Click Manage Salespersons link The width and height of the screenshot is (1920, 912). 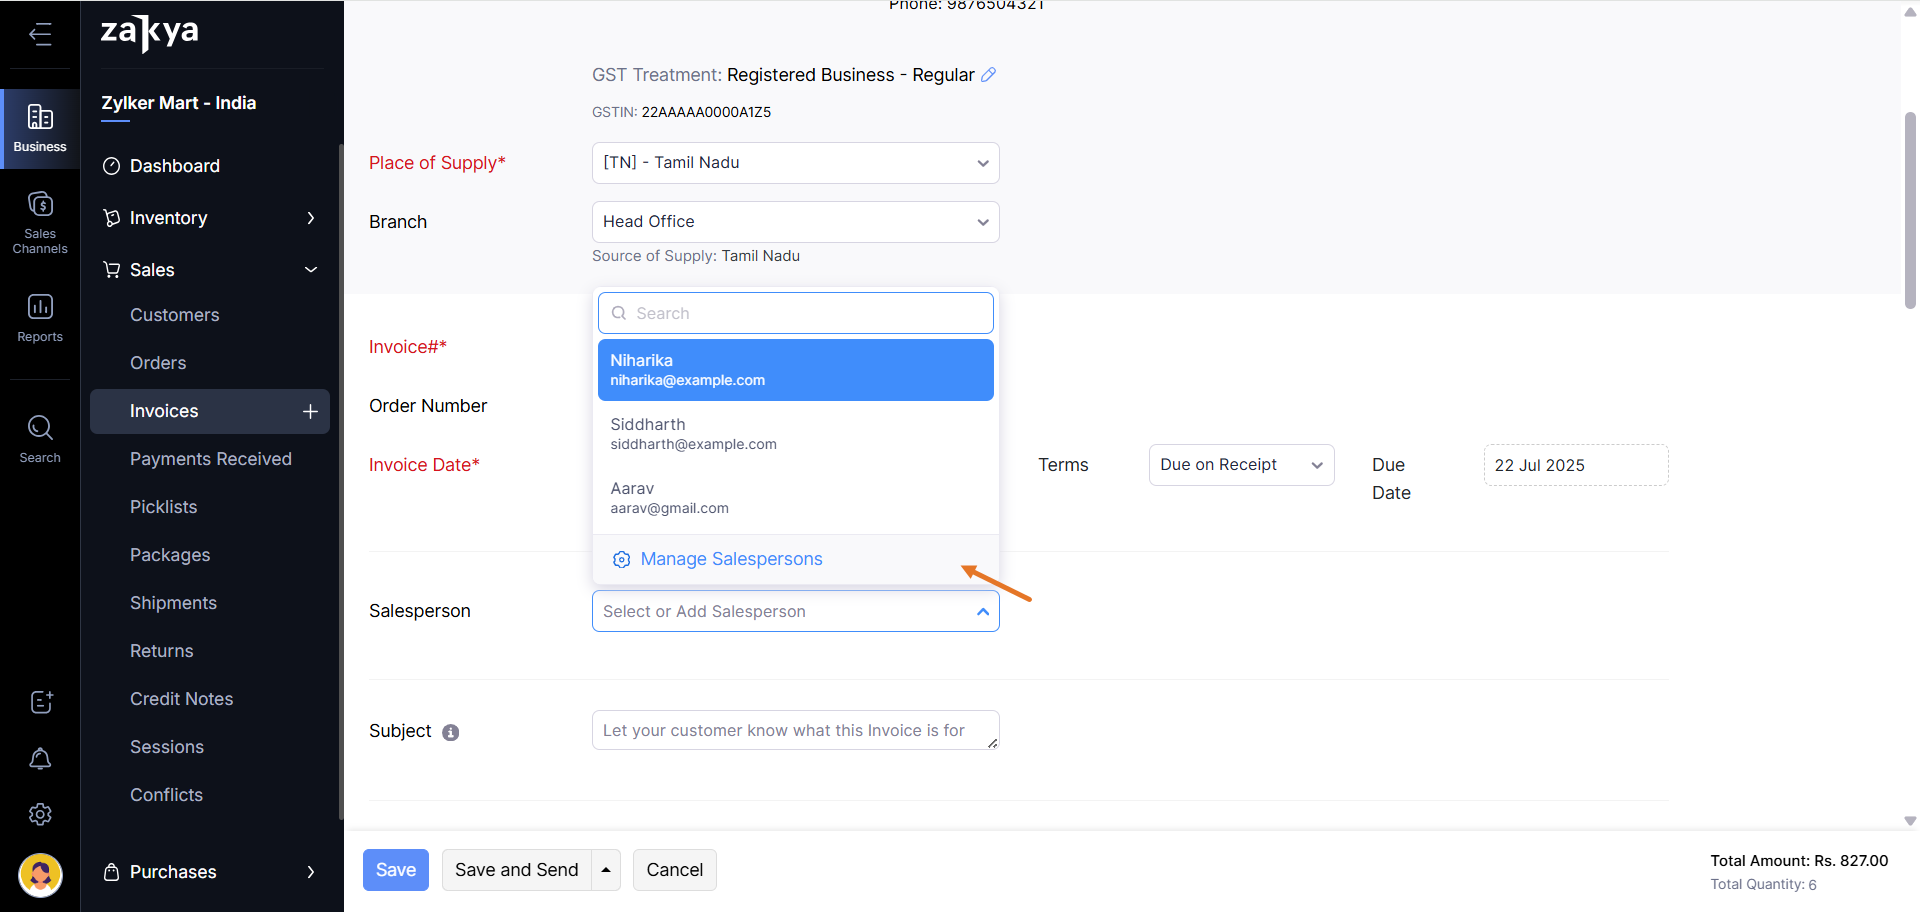(x=731, y=559)
